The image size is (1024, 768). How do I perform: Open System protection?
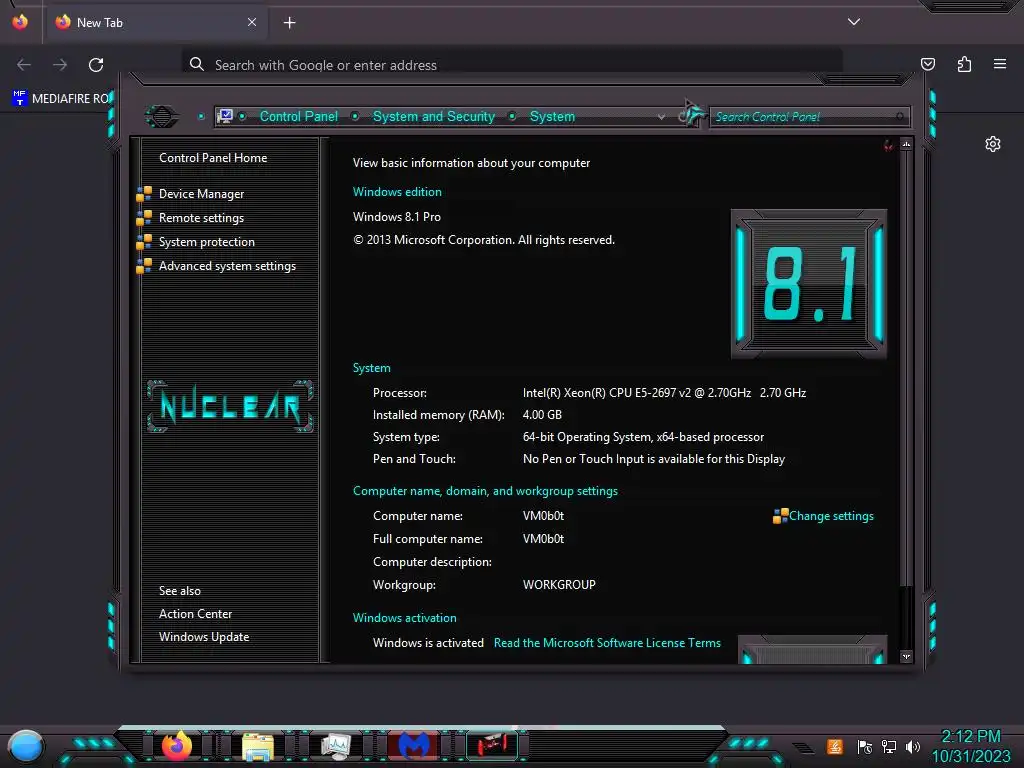click(206, 242)
